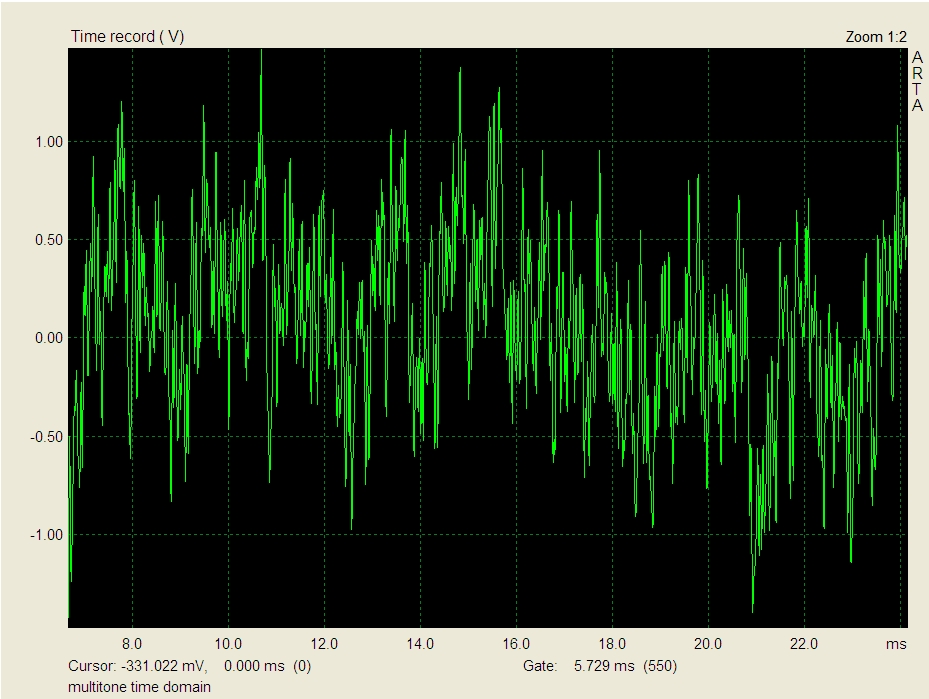Click the "8.0" time axis label
The width and height of the screenshot is (929, 699).
tap(132, 644)
